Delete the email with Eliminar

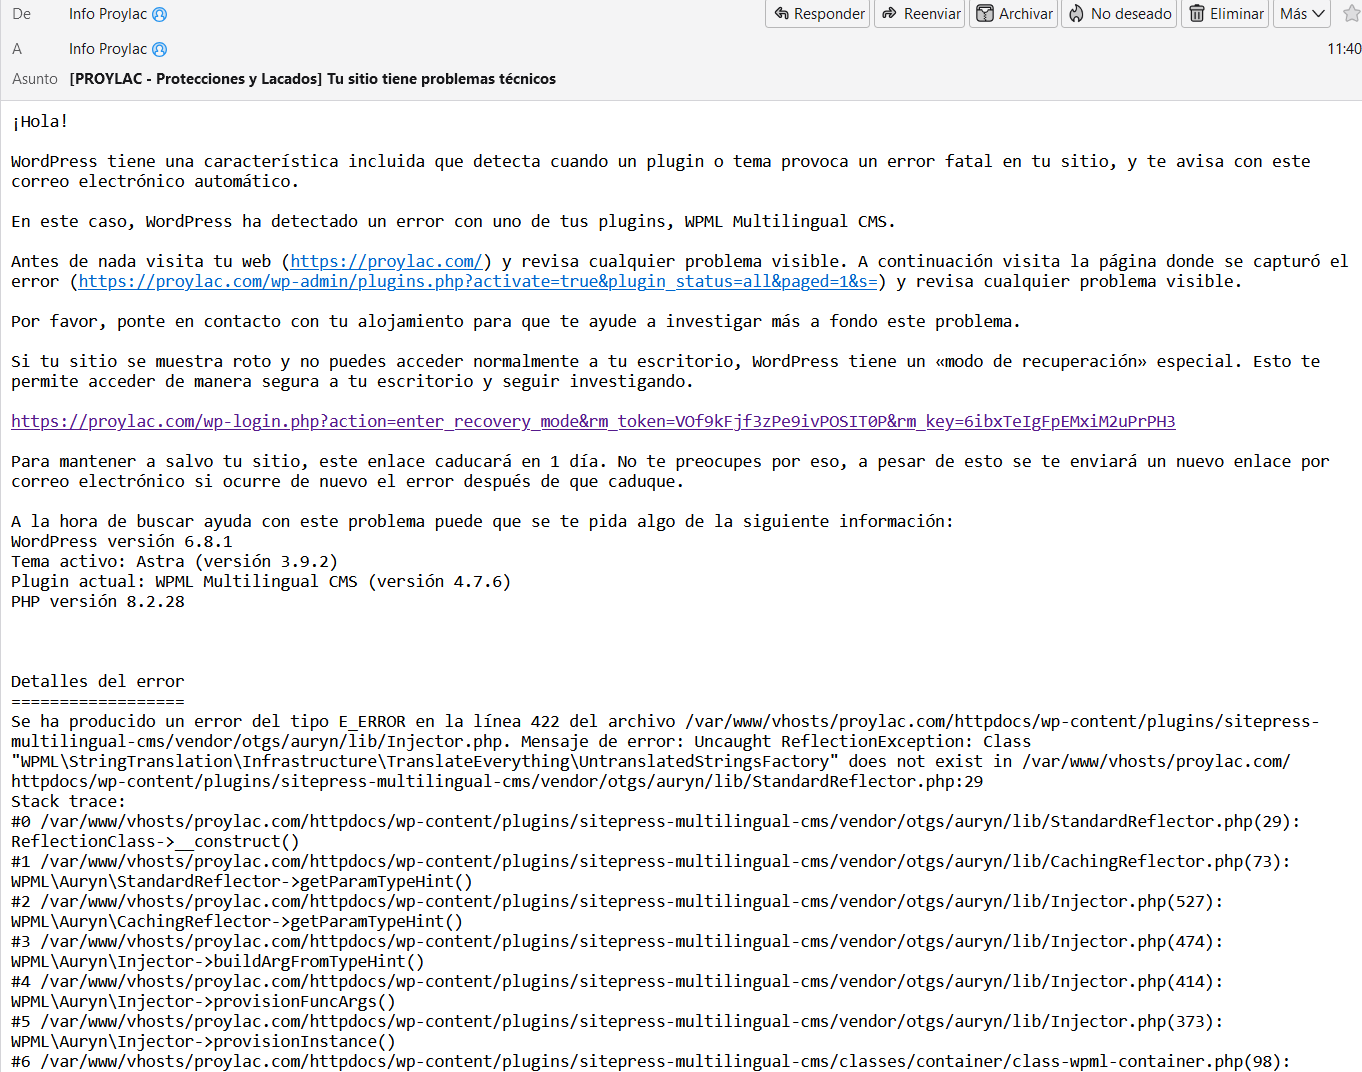click(1225, 14)
